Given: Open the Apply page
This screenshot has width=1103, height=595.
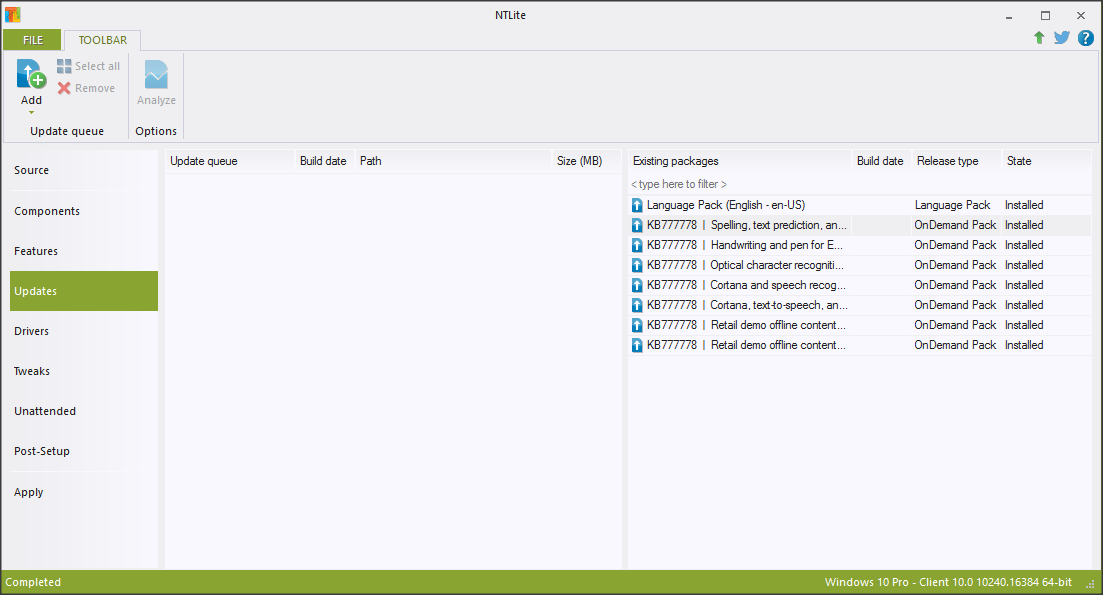Looking at the screenshot, I should coord(29,492).
